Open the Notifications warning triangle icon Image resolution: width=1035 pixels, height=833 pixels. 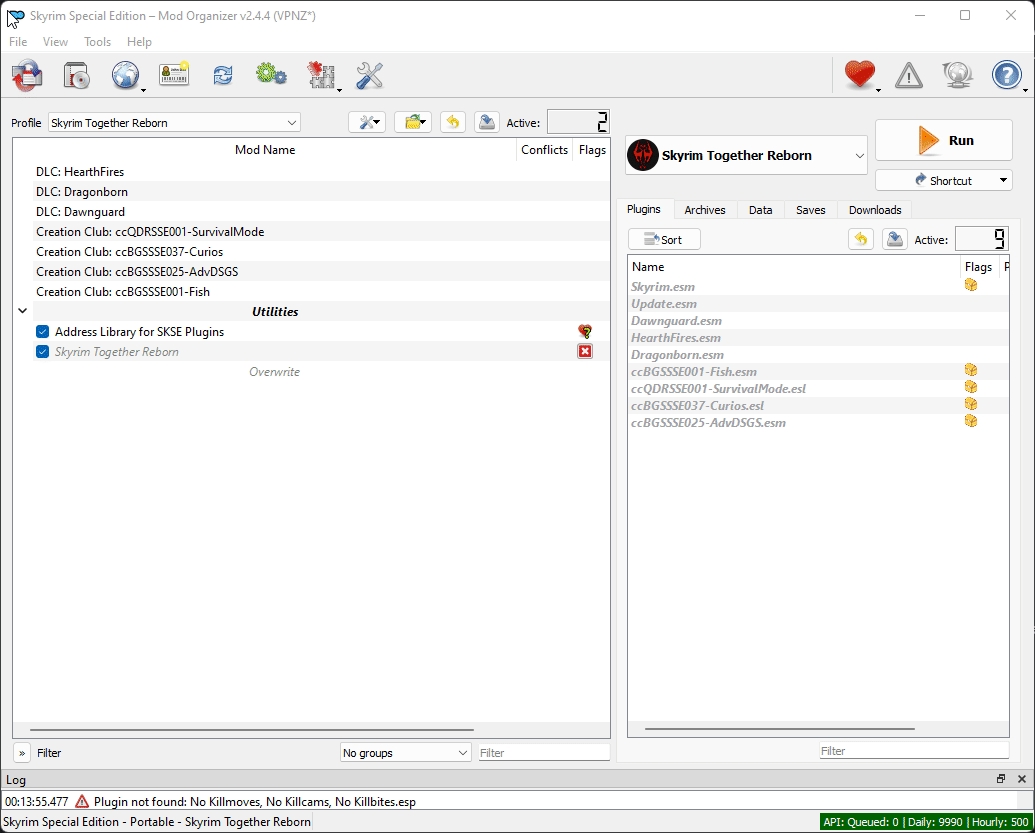point(908,76)
